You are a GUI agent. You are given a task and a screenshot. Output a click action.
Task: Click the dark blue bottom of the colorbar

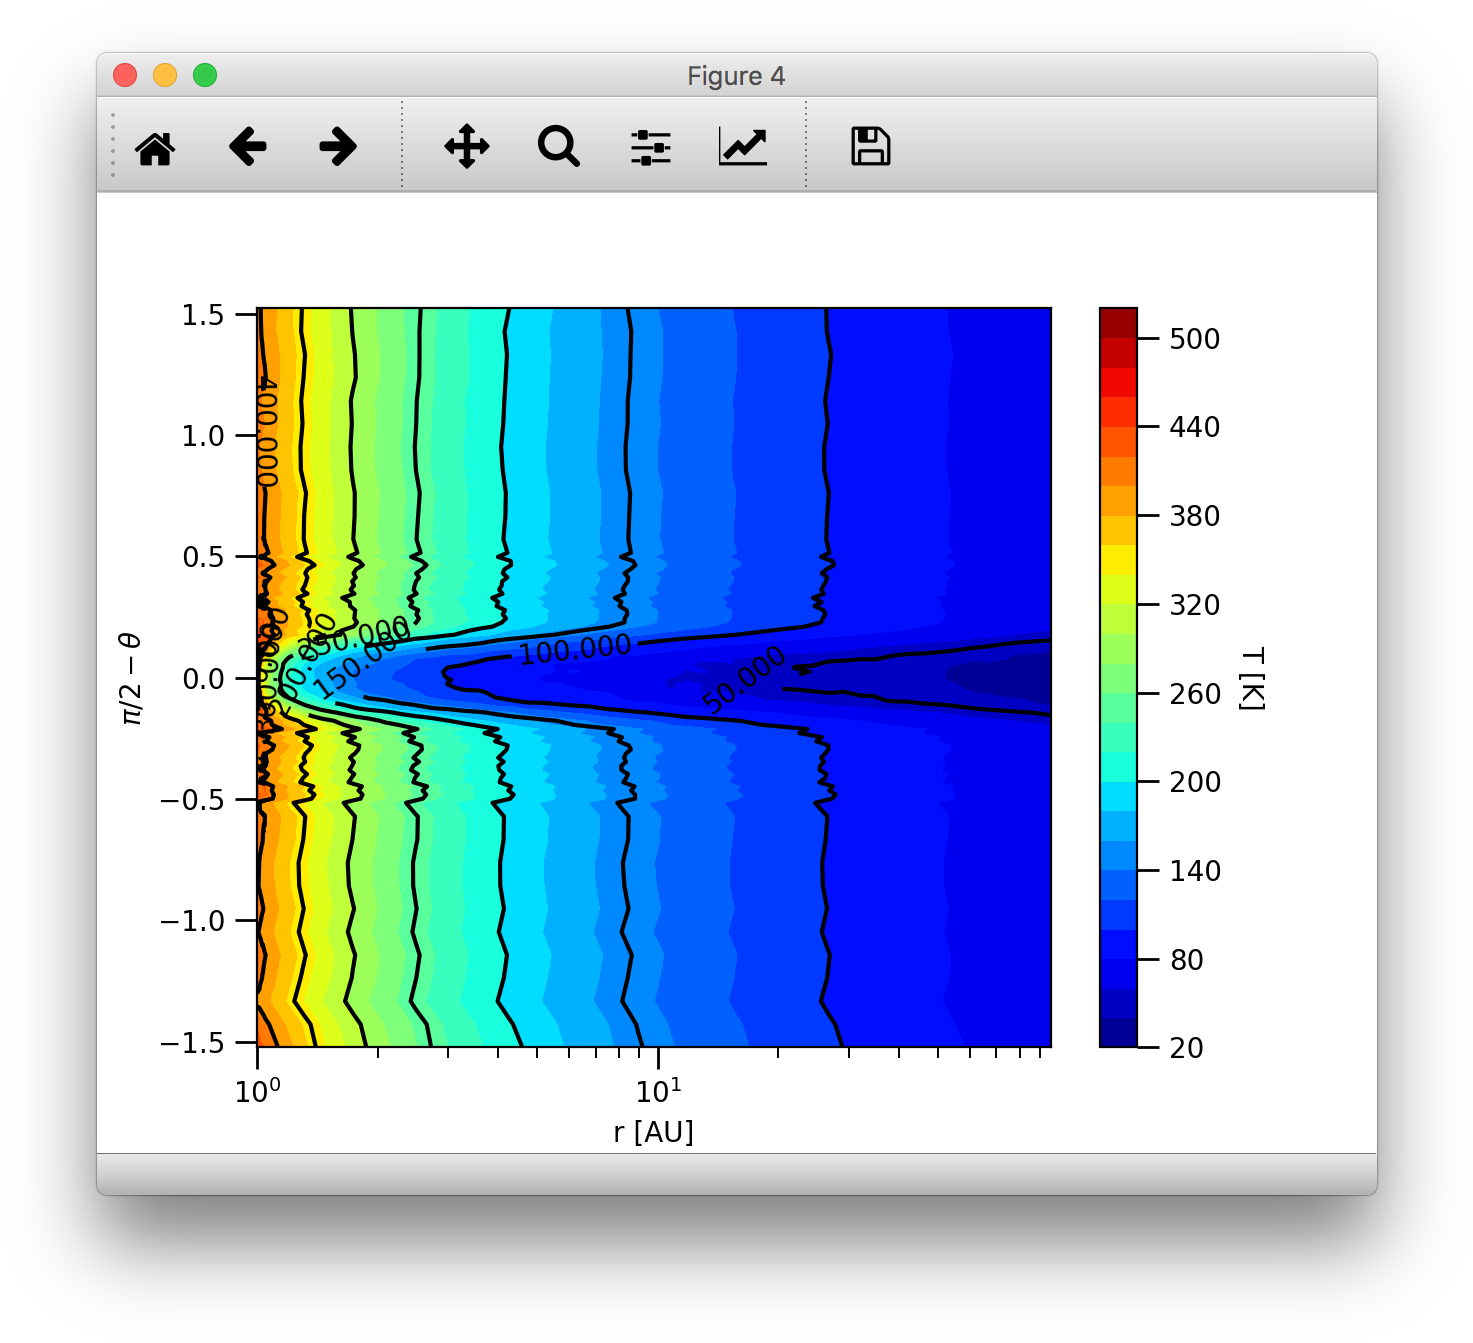tap(1118, 1030)
